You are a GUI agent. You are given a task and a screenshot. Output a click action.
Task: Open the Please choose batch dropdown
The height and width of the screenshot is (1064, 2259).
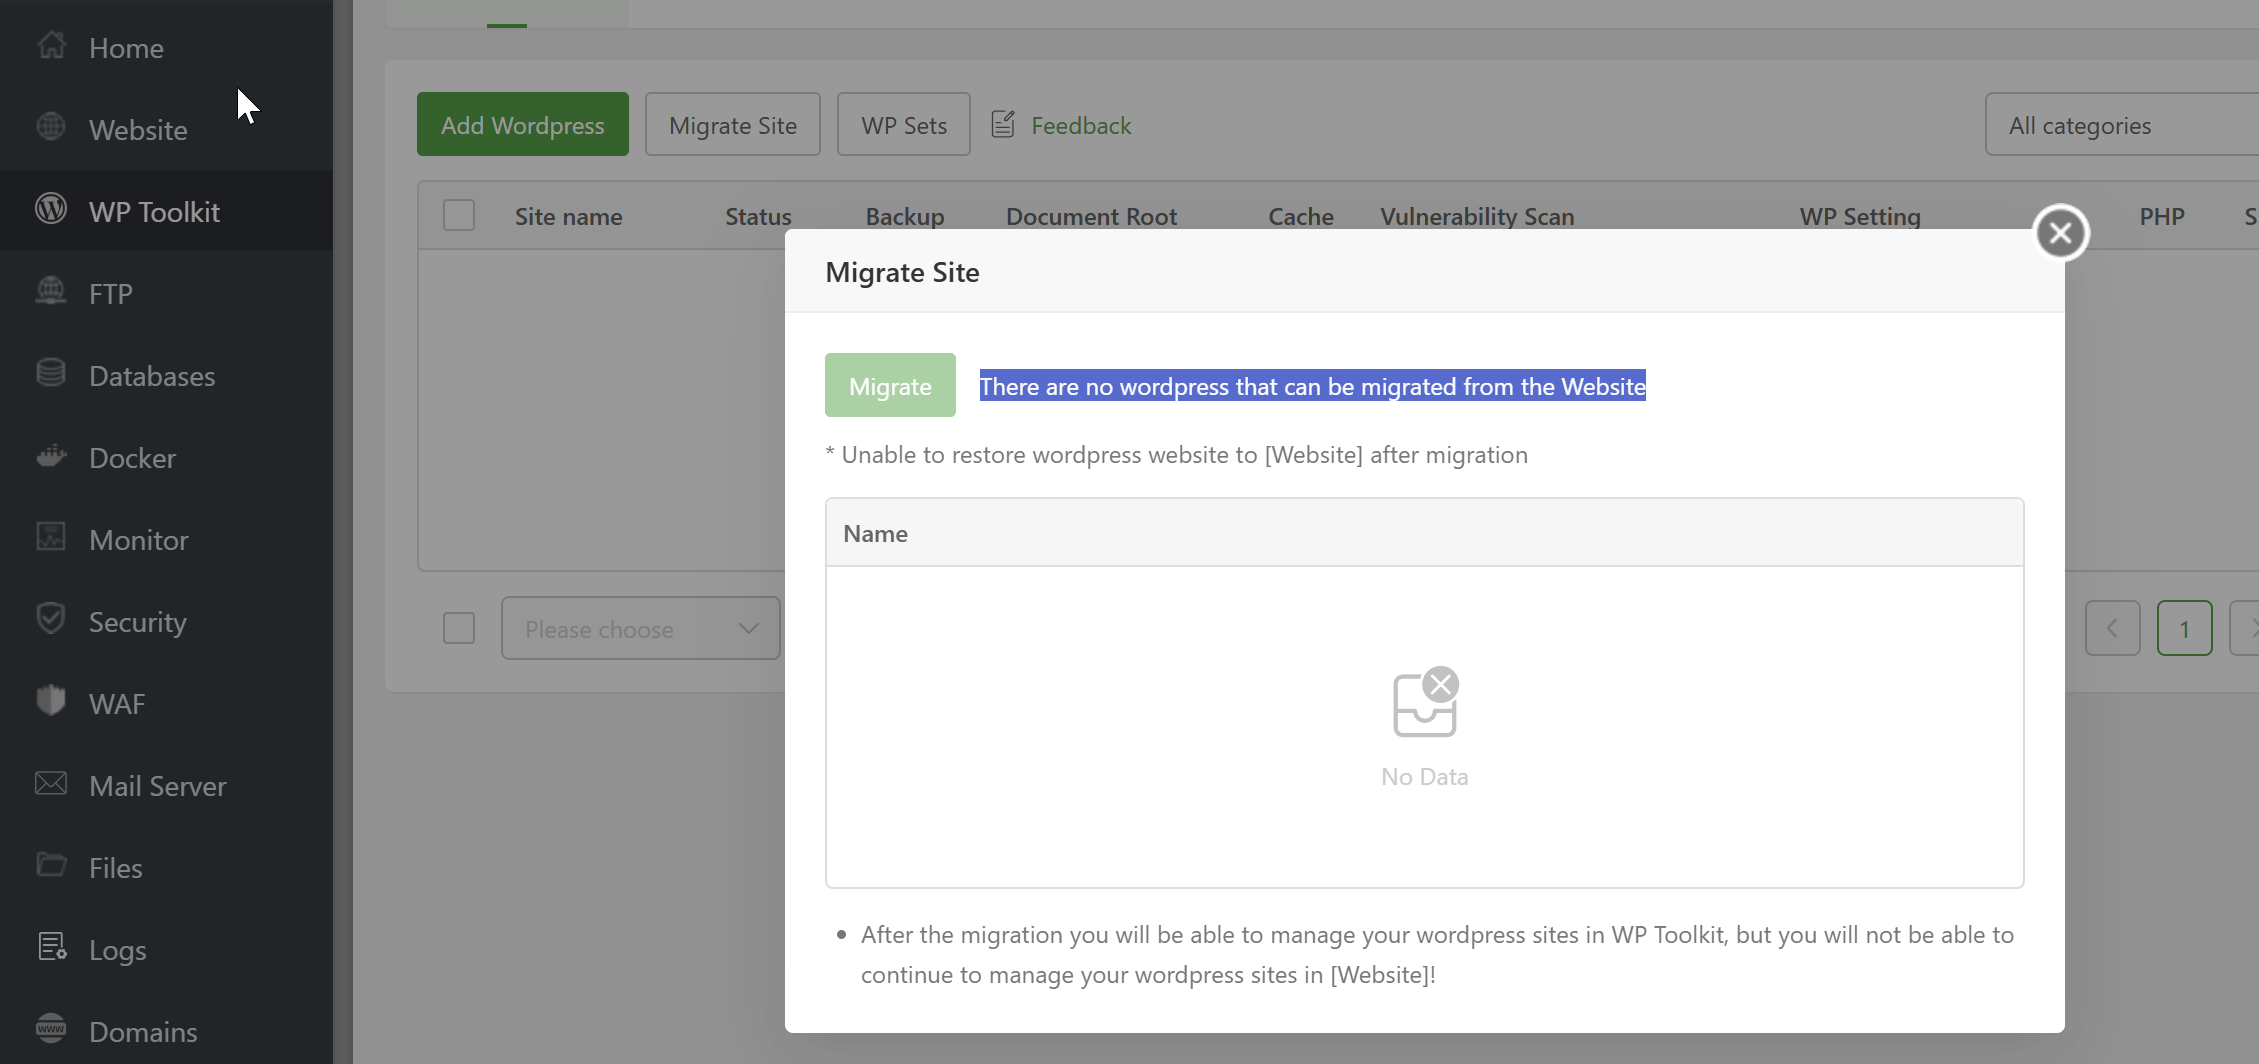coord(640,629)
